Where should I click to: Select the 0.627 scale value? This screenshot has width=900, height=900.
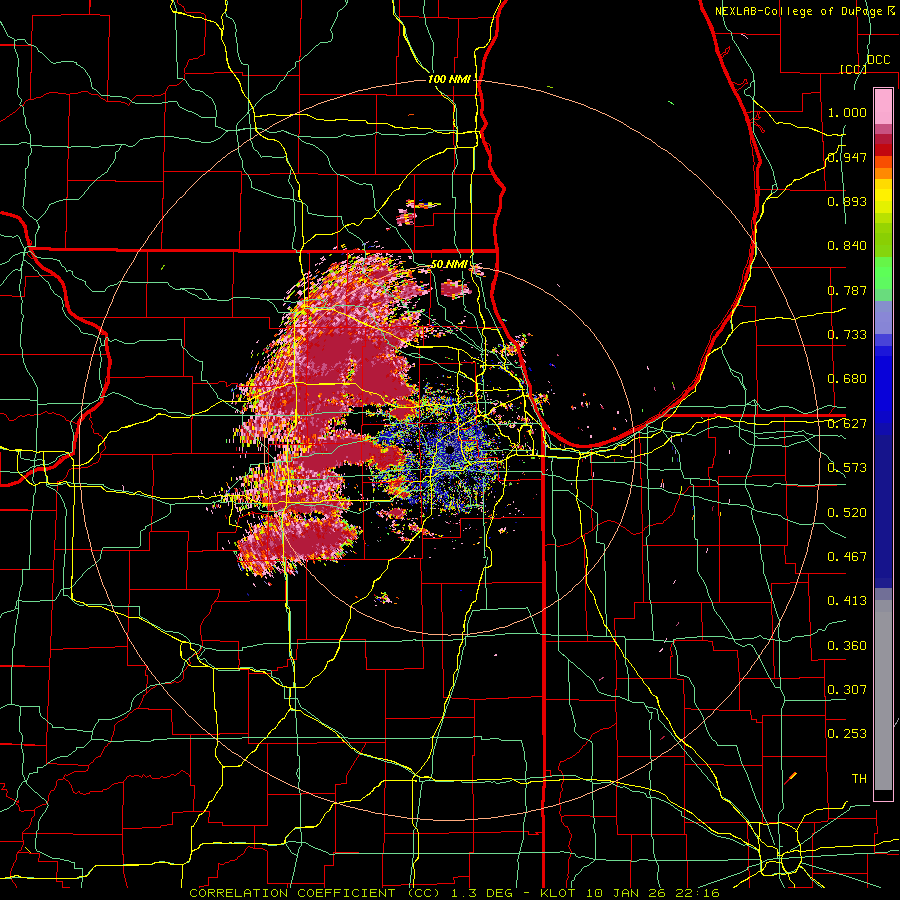[x=847, y=424]
